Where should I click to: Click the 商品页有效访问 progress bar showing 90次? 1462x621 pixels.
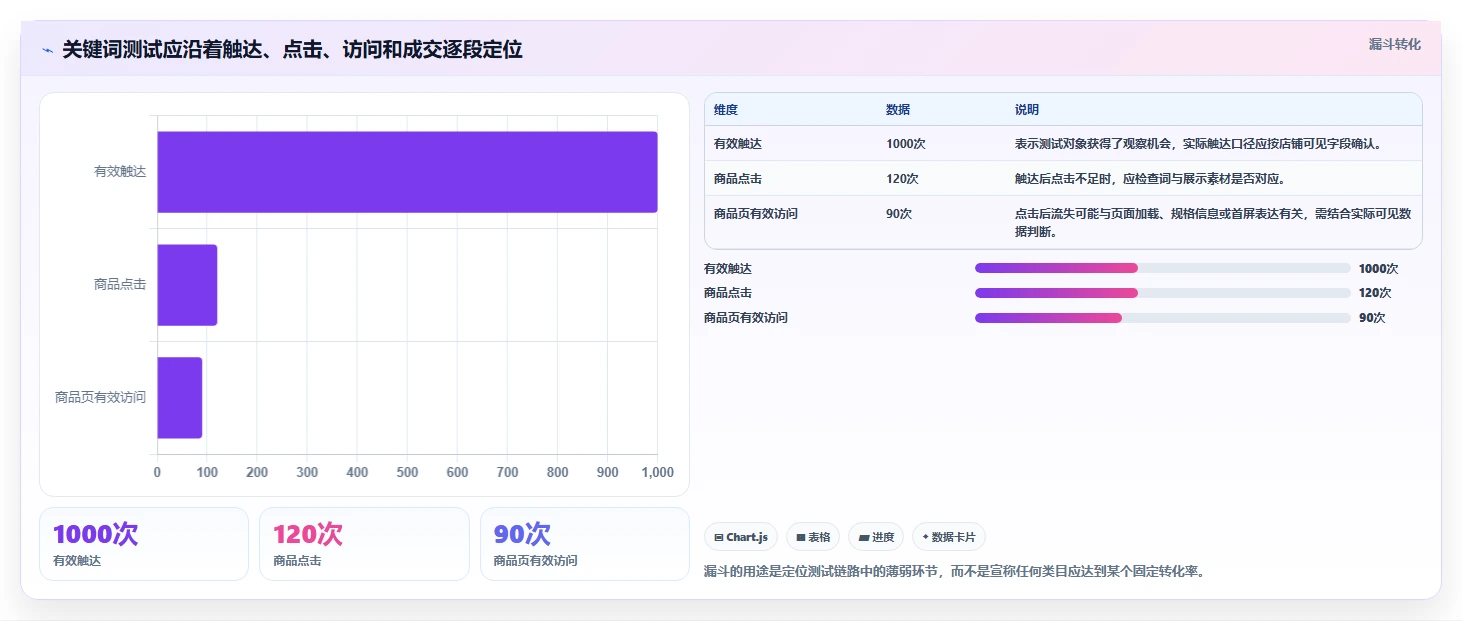point(1162,318)
